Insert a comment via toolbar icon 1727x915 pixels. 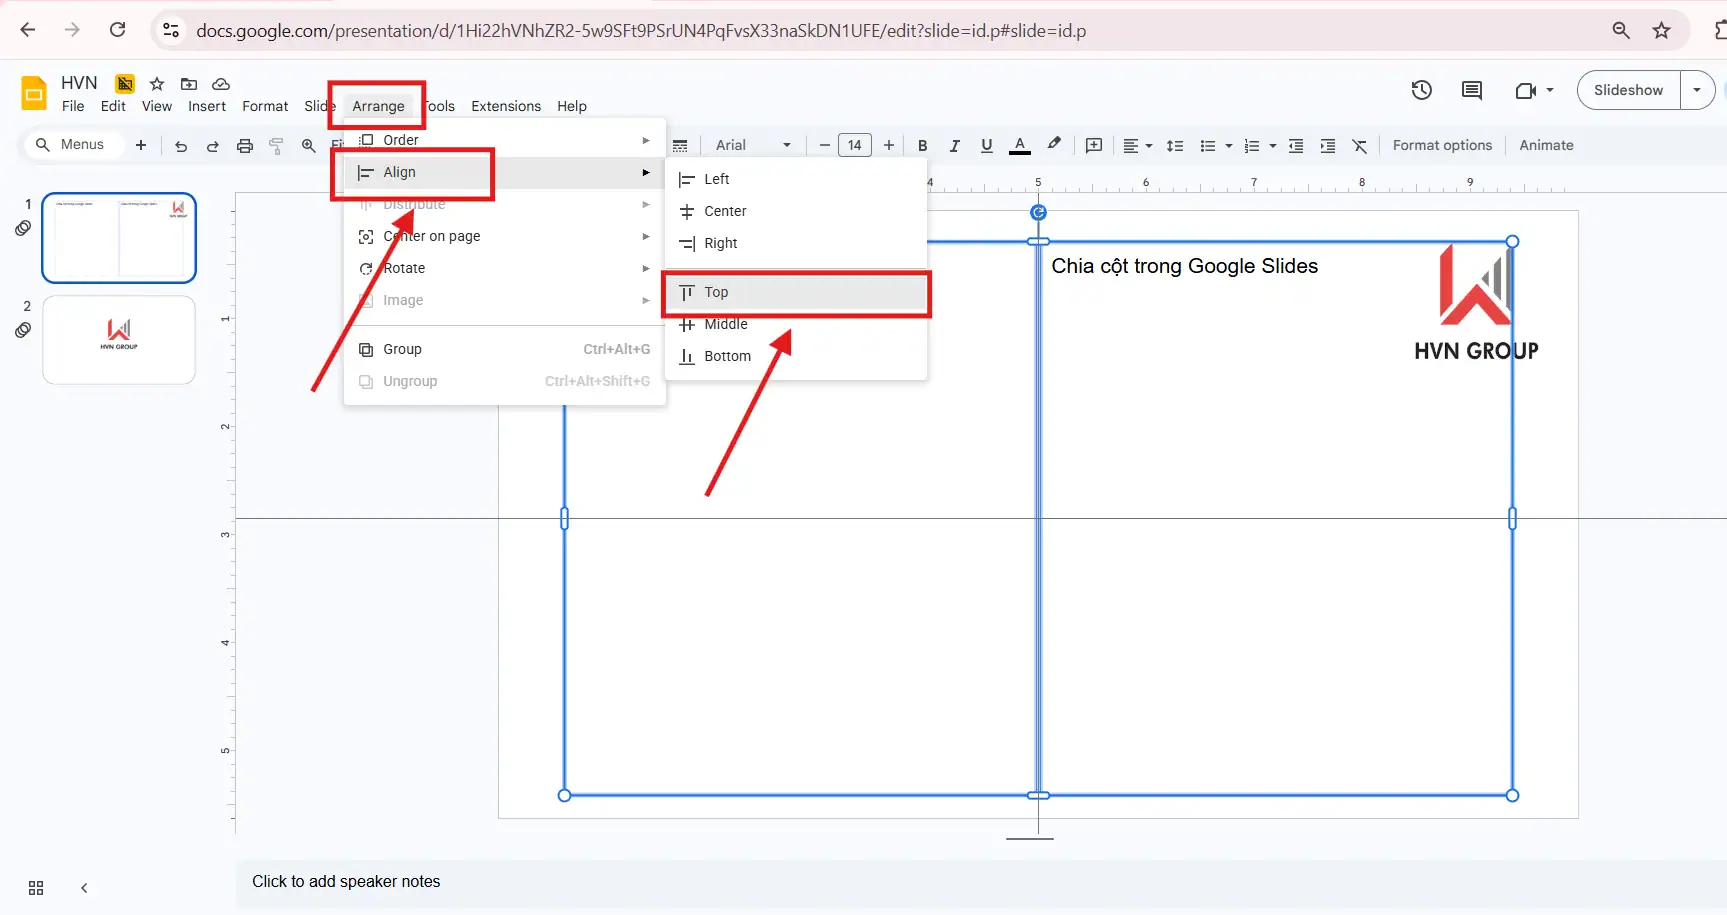point(1093,145)
